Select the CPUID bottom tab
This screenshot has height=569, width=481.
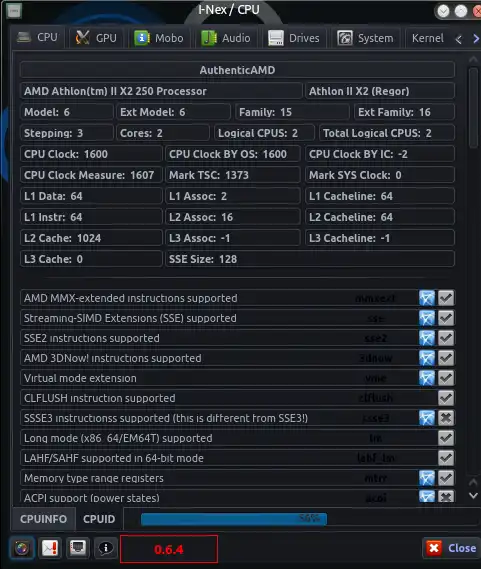pos(99,519)
